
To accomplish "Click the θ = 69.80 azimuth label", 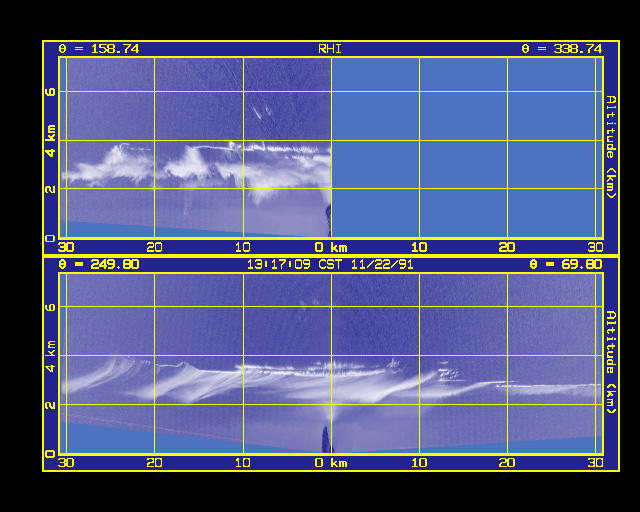I will (x=566, y=264).
